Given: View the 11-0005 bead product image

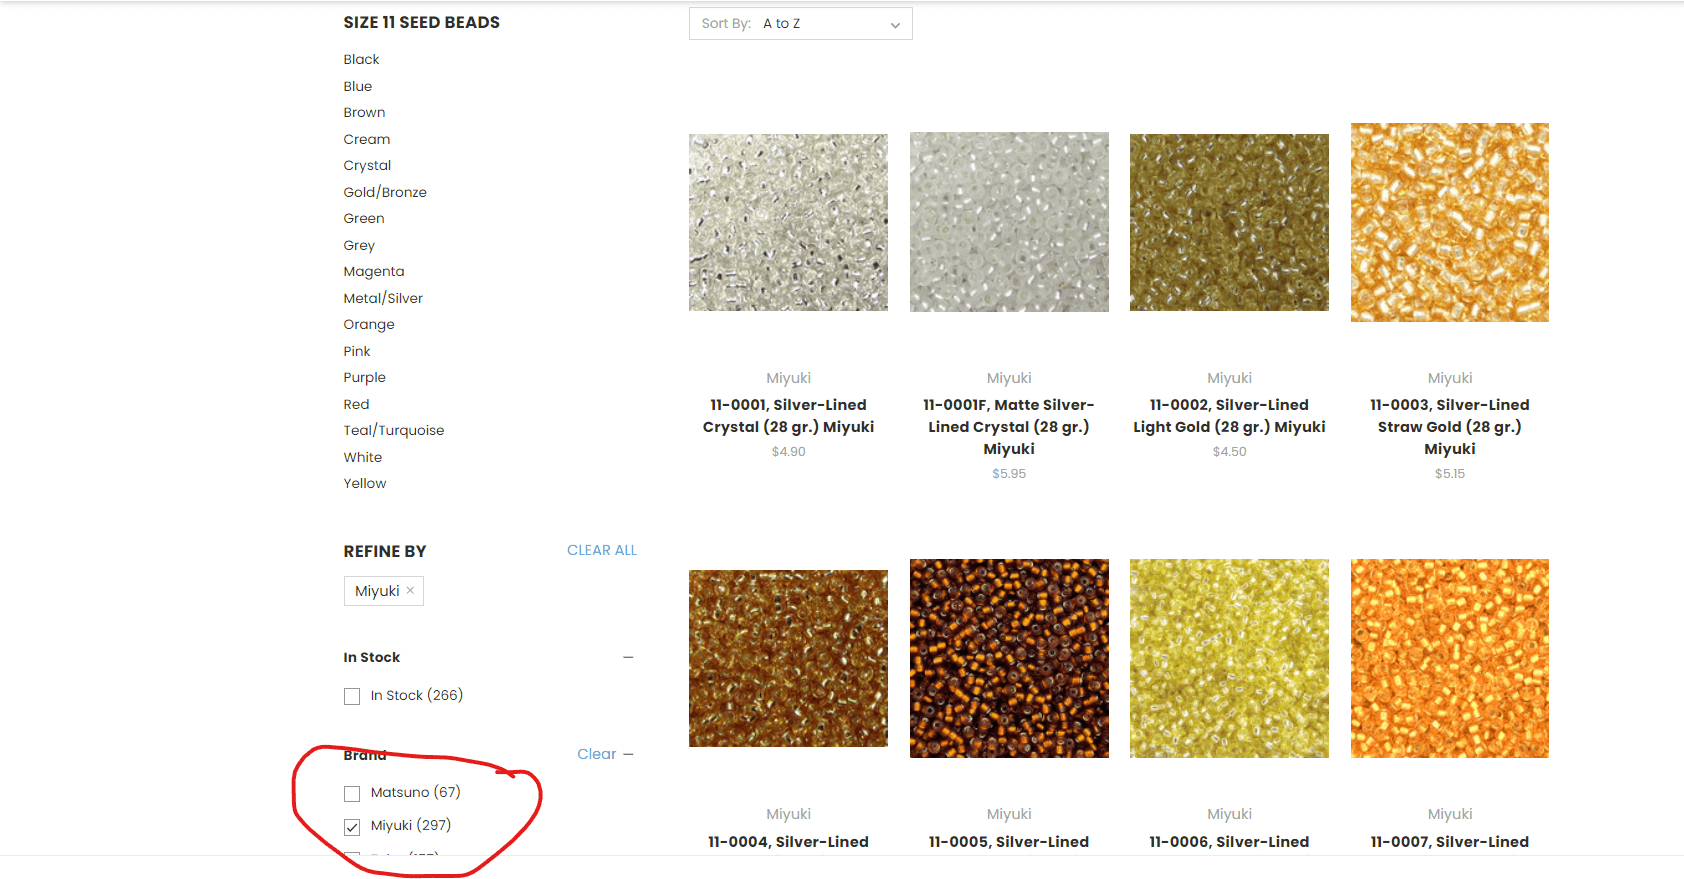Looking at the screenshot, I should 1009,658.
